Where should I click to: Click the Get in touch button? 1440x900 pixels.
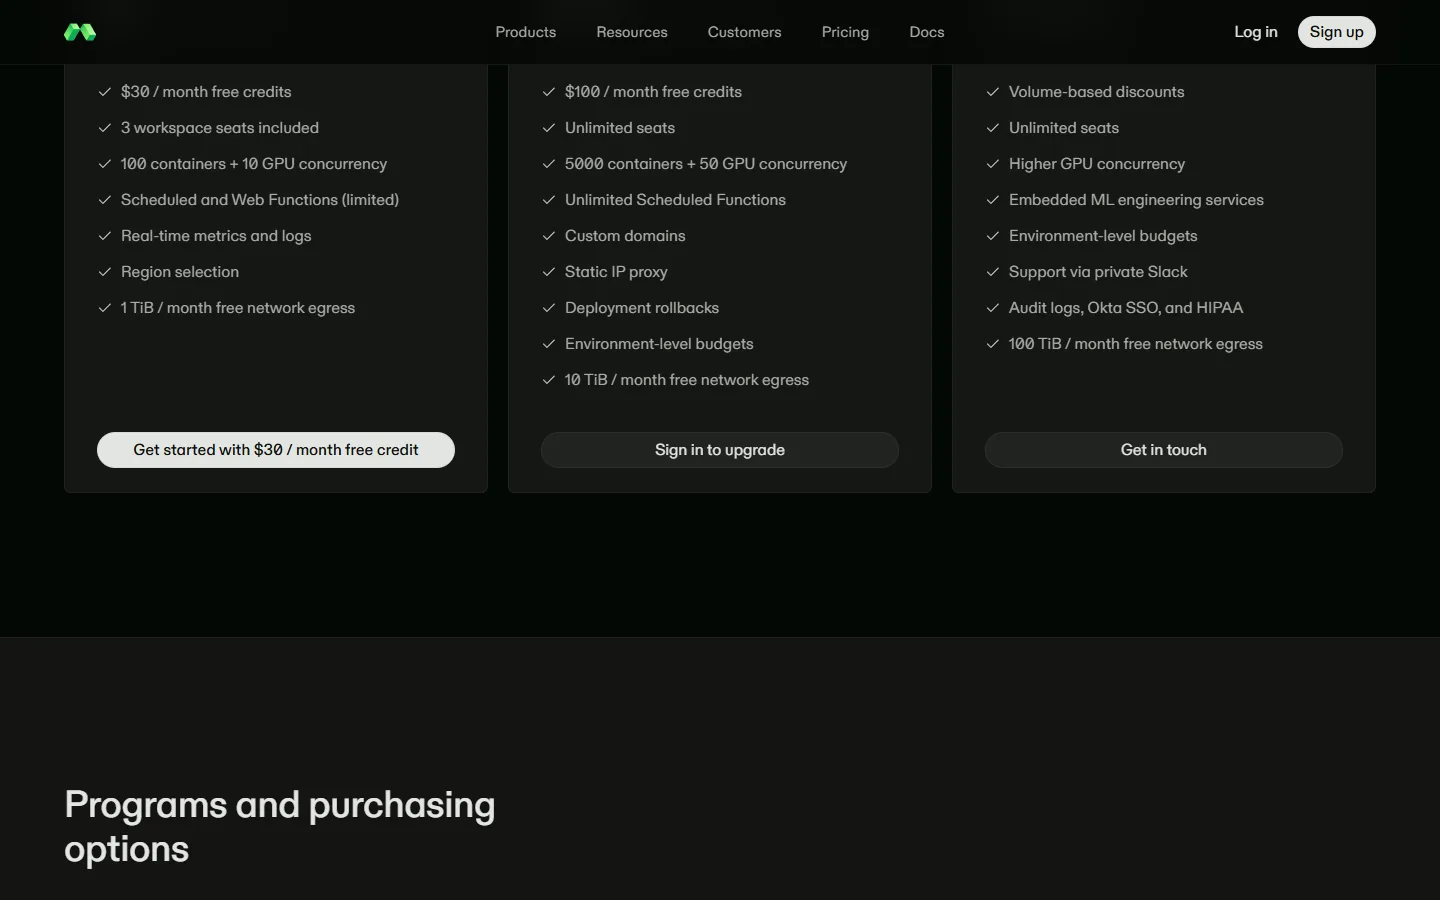click(1164, 450)
